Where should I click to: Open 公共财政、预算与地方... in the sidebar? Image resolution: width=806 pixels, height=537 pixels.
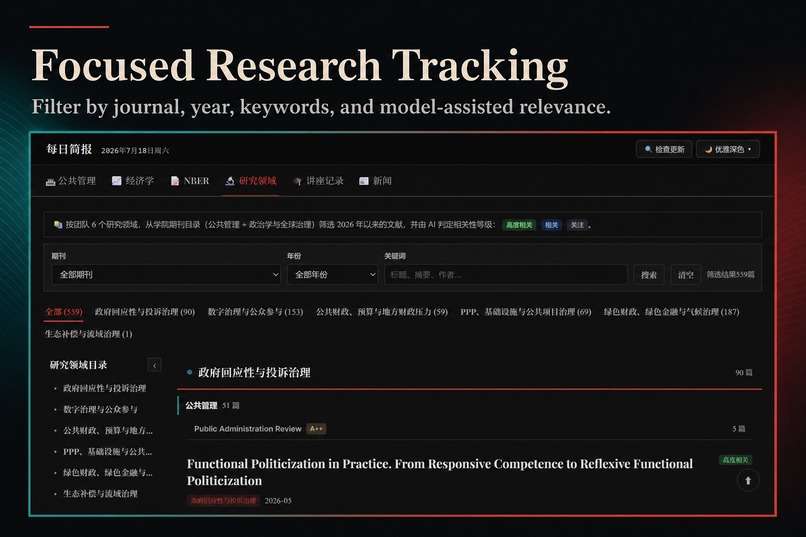[108, 431]
